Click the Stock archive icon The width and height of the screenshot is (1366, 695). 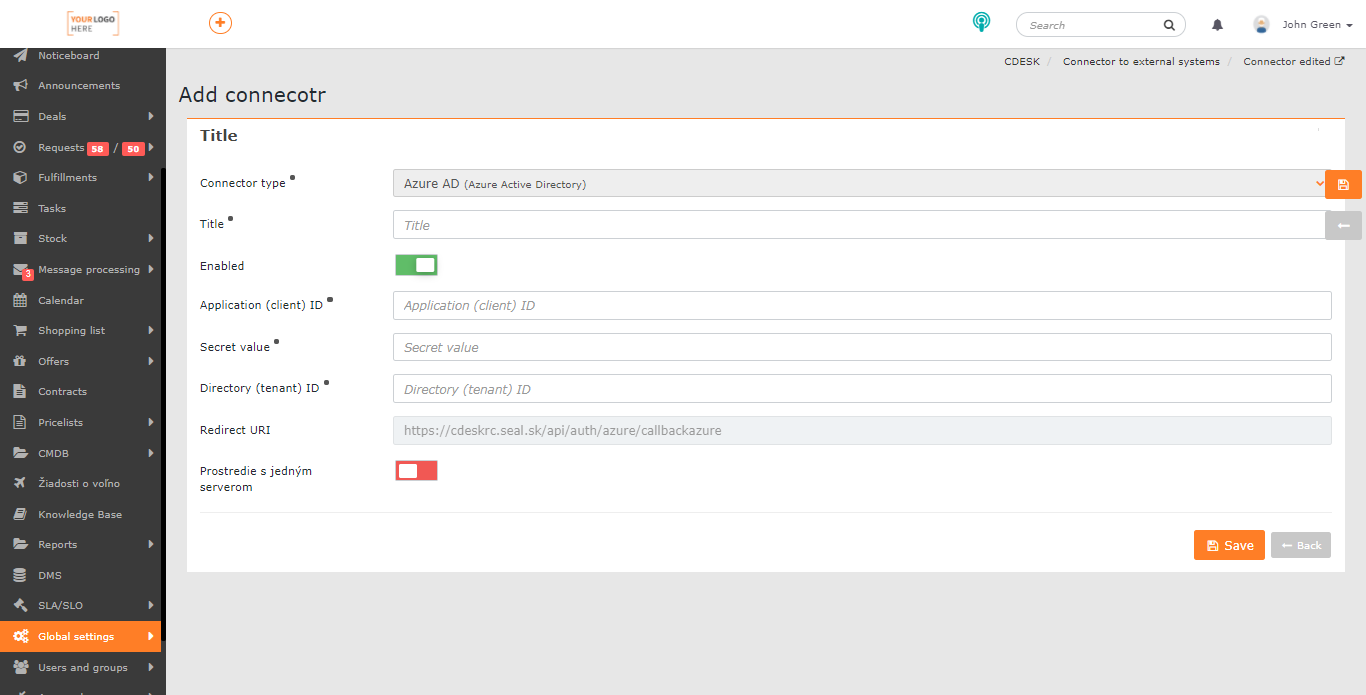(x=20, y=238)
